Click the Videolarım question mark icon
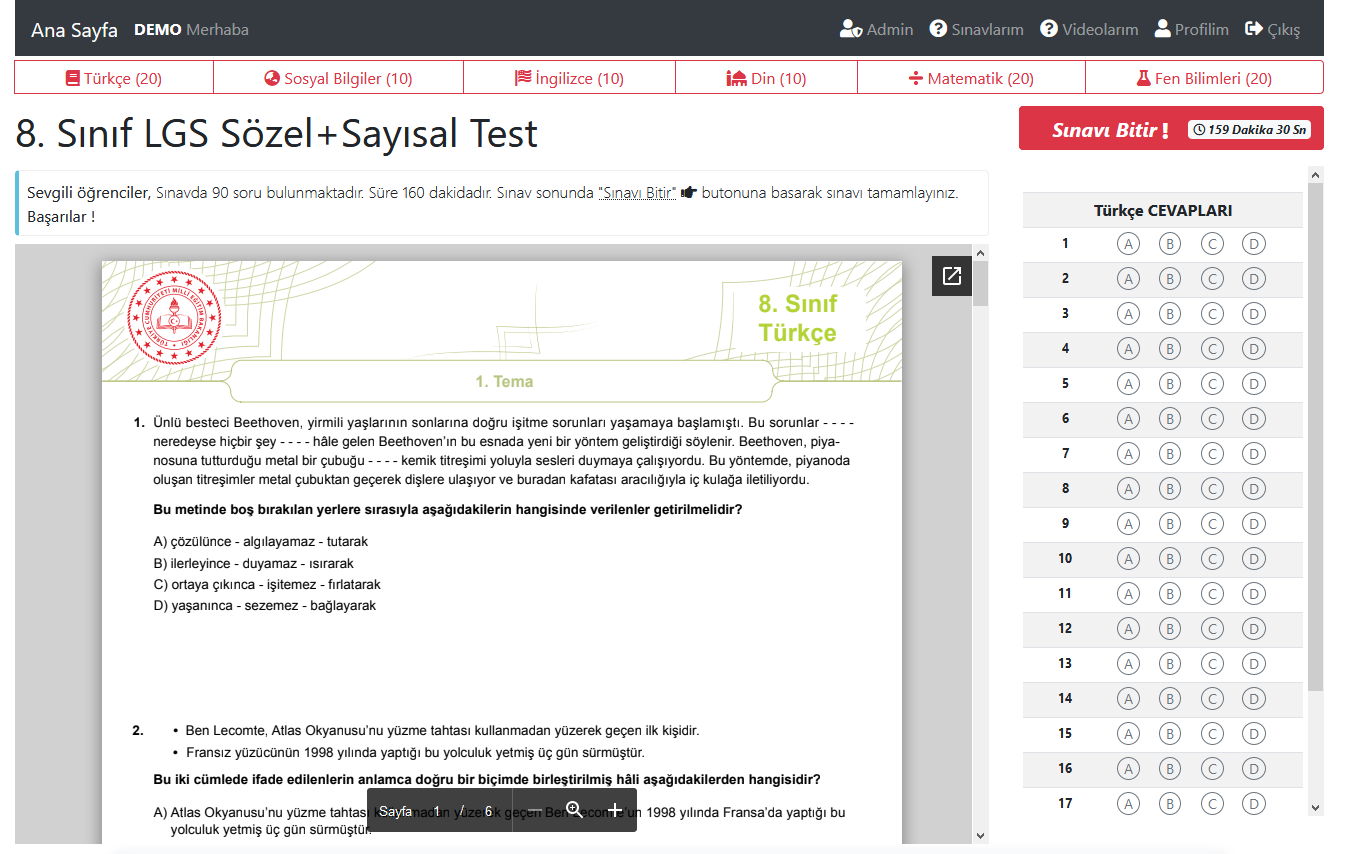This screenshot has height=854, width=1349. point(1049,29)
